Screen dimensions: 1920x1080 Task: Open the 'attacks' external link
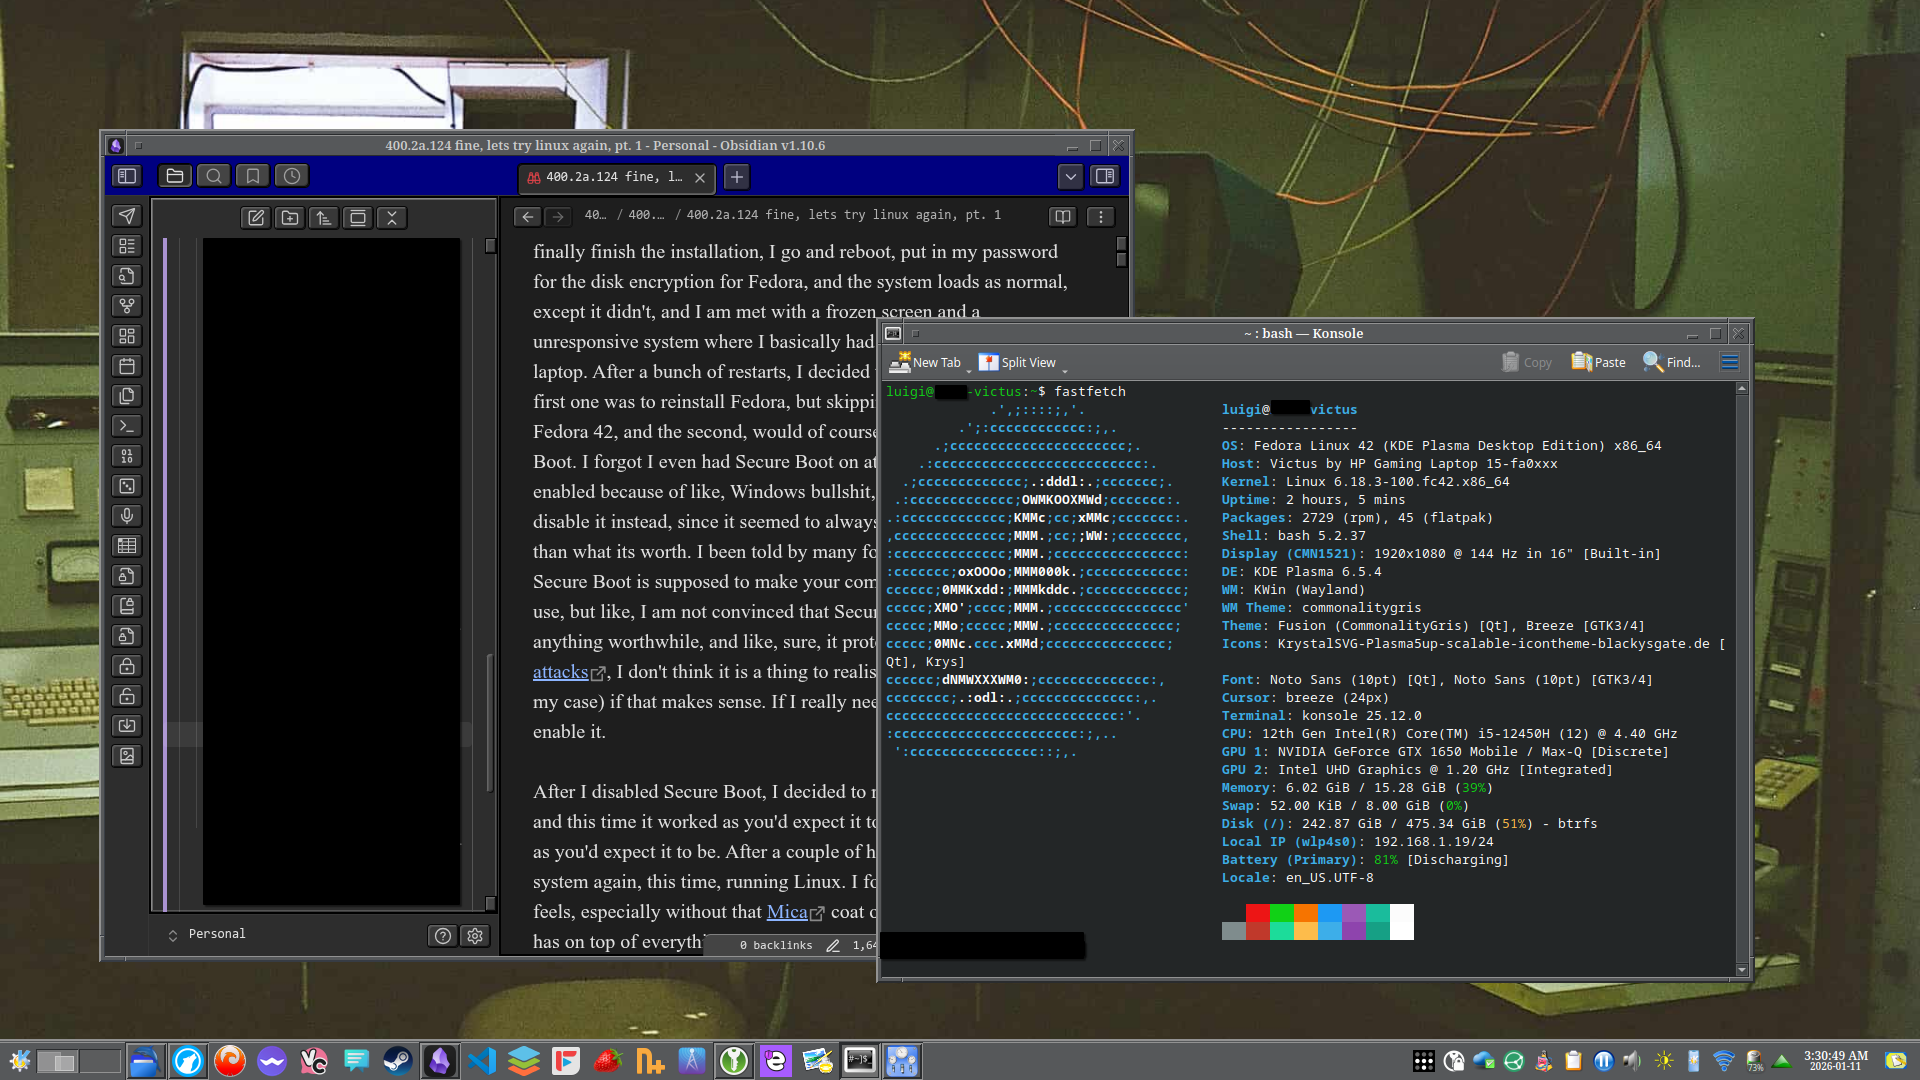point(560,672)
